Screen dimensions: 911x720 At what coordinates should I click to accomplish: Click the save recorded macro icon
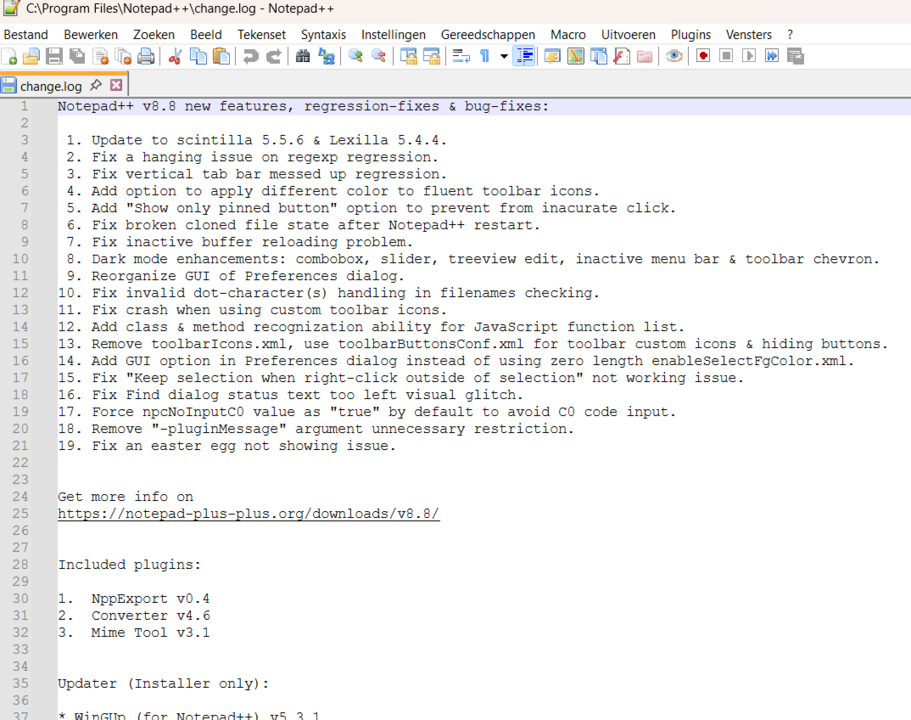(x=795, y=56)
